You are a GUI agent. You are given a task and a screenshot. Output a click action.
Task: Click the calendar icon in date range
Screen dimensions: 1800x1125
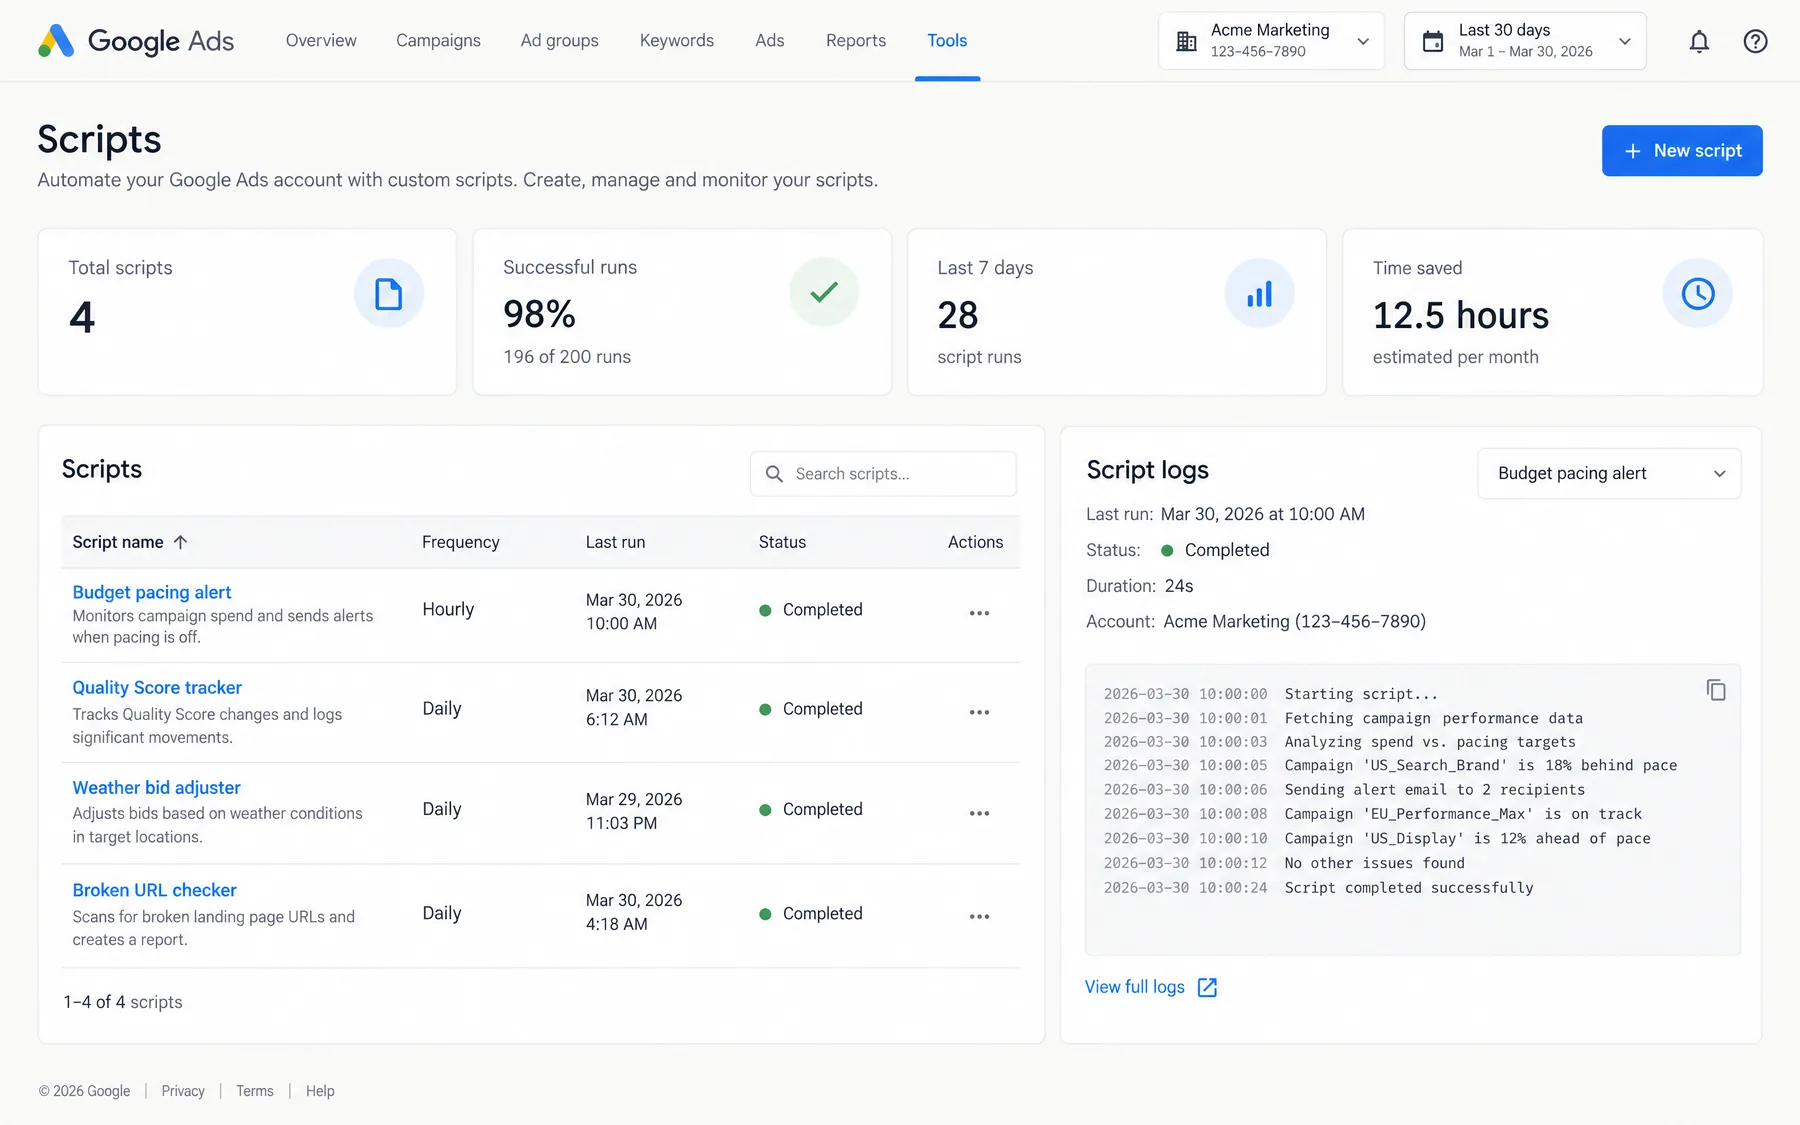(1433, 41)
